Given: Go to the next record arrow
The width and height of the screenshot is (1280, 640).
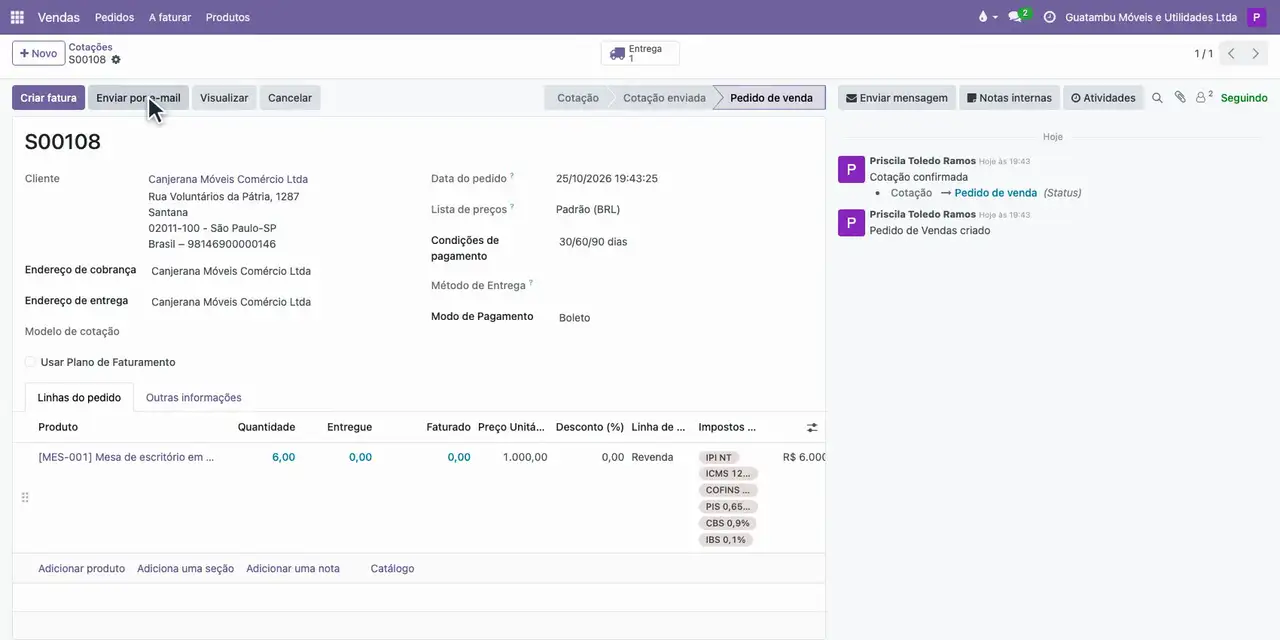Looking at the screenshot, I should point(1257,54).
